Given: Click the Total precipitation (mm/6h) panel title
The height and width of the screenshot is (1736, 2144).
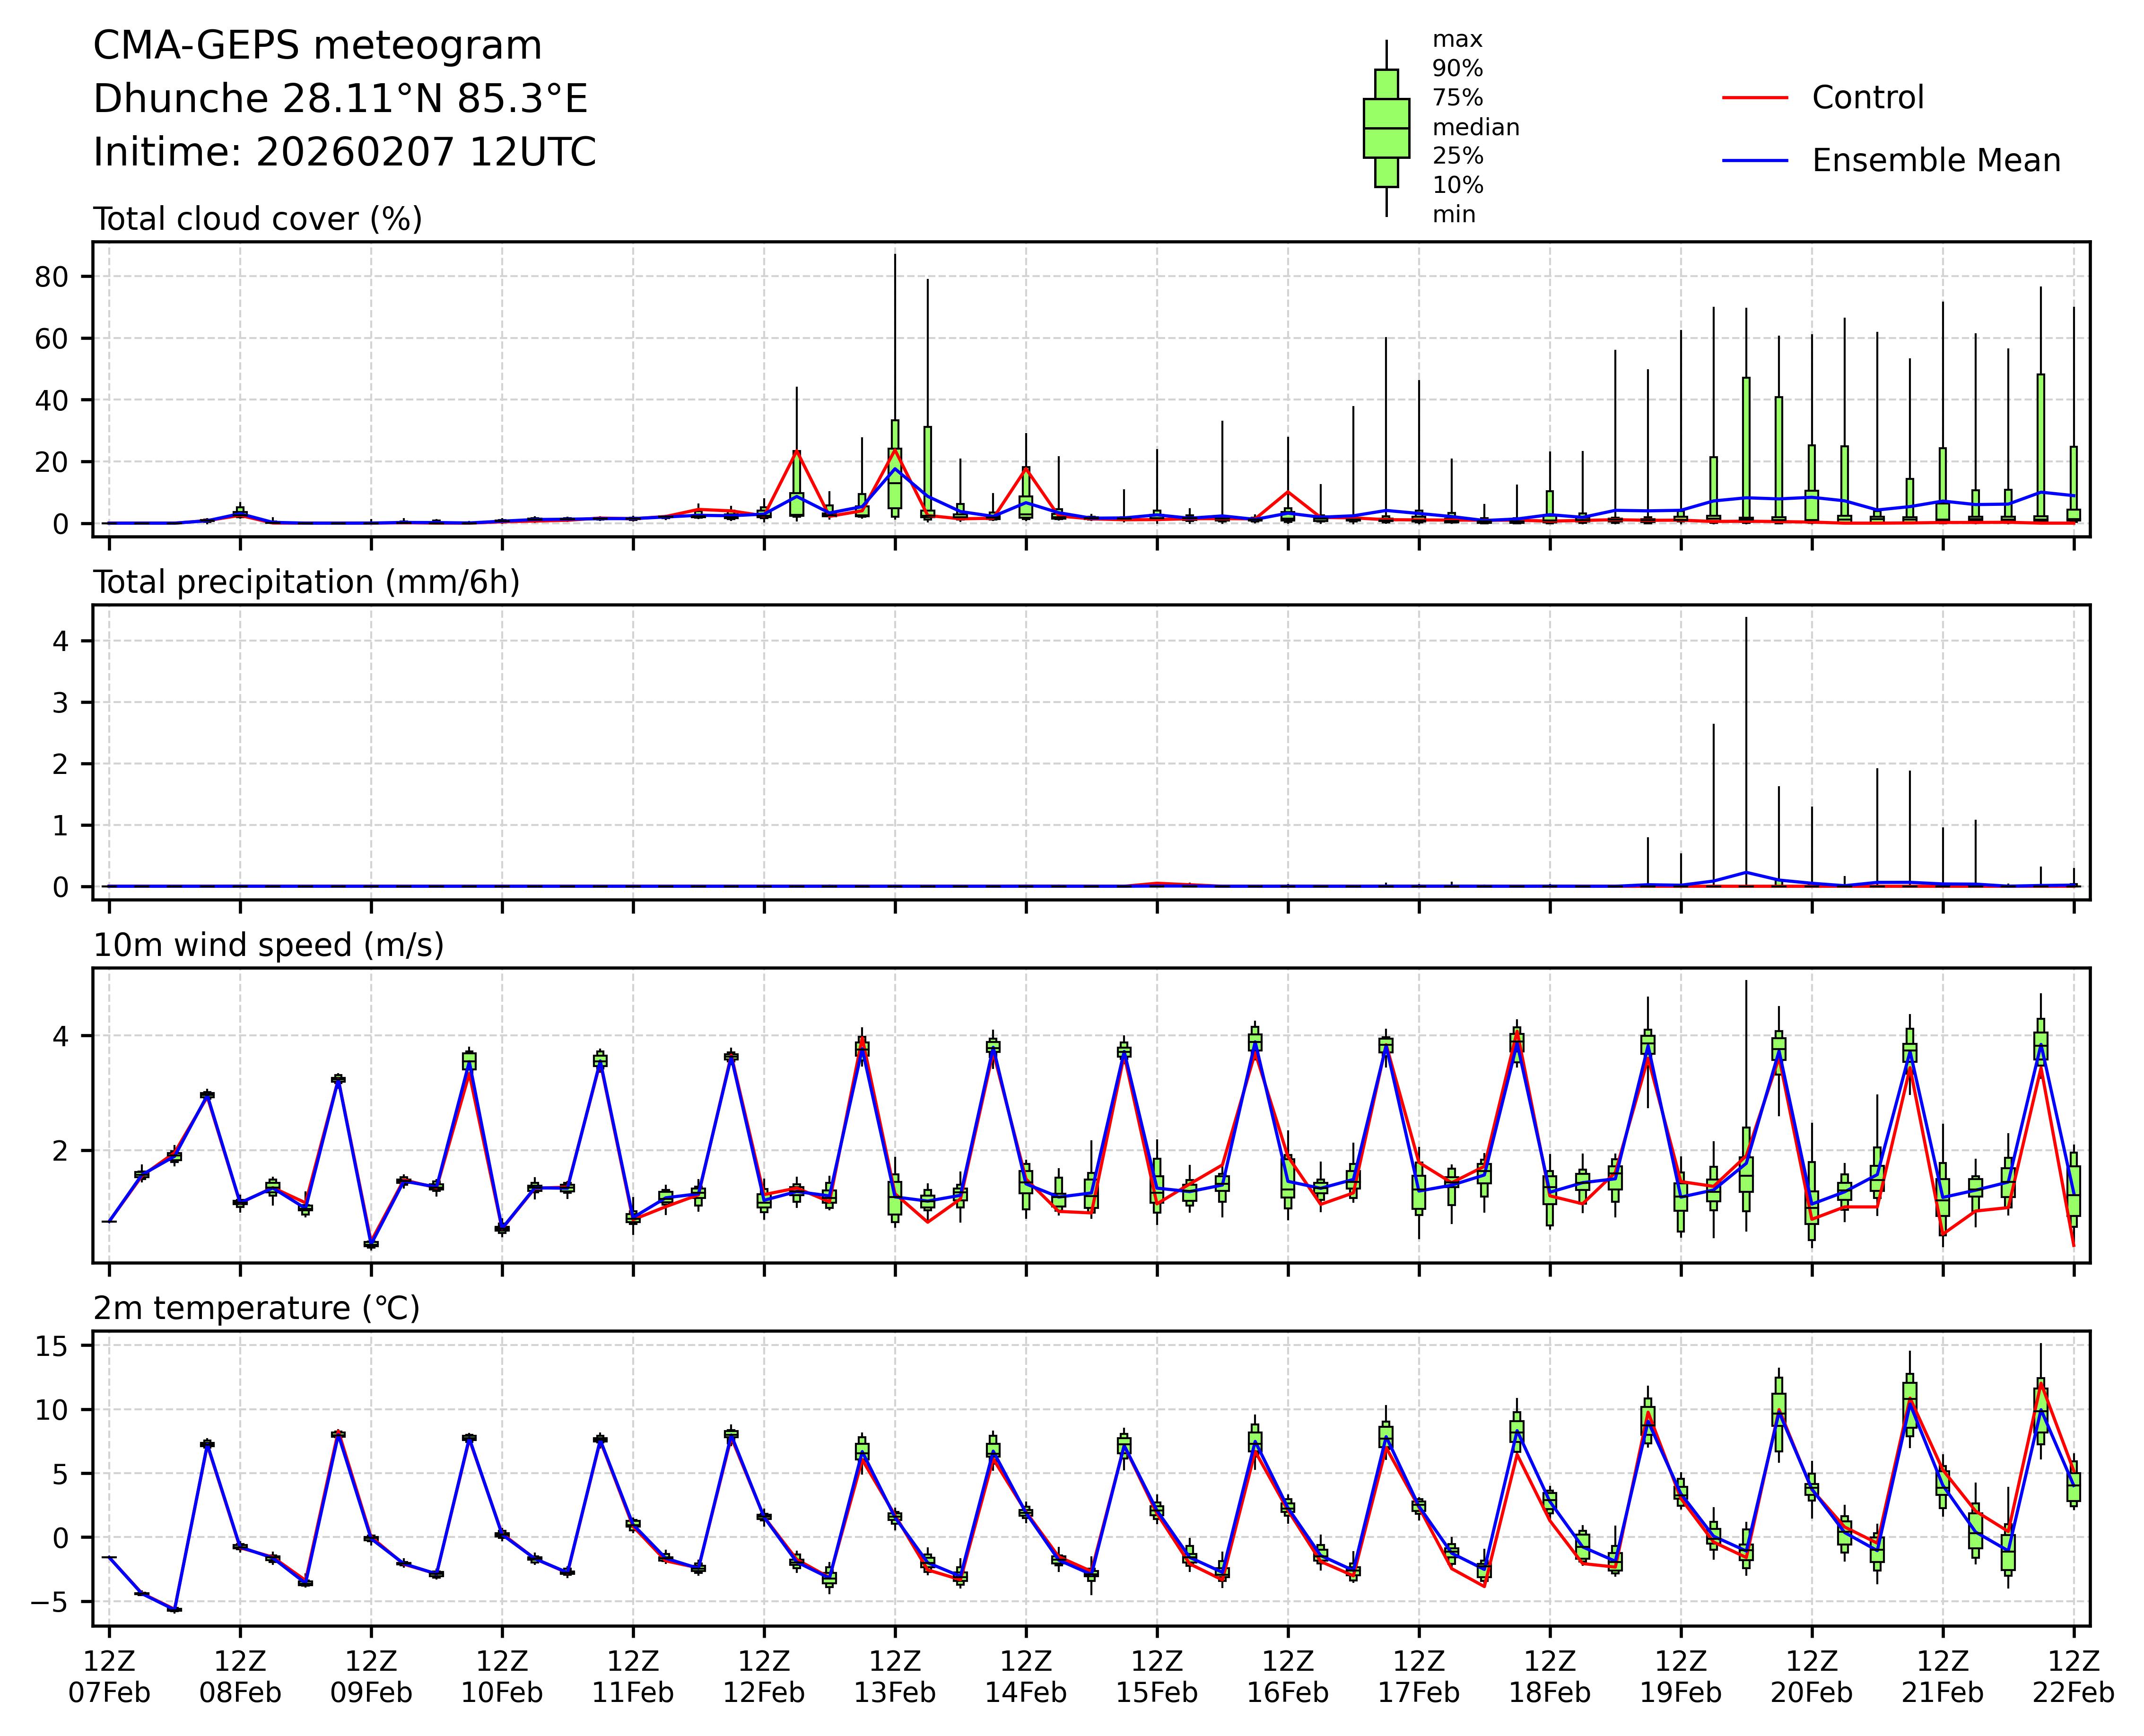Looking at the screenshot, I should [306, 582].
